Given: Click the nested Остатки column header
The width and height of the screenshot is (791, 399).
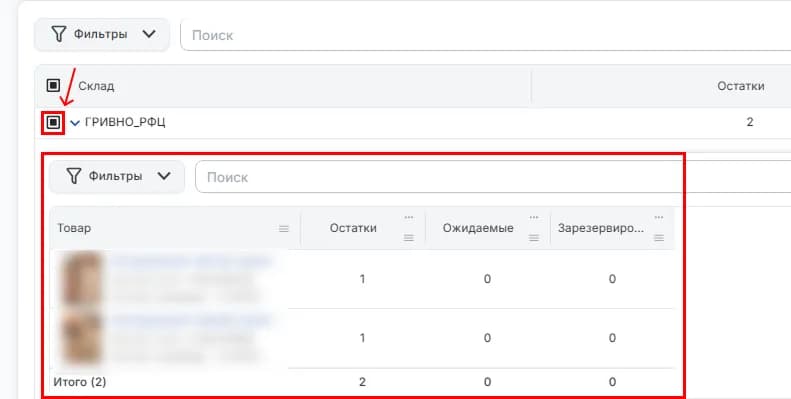Looking at the screenshot, I should tap(353, 228).
